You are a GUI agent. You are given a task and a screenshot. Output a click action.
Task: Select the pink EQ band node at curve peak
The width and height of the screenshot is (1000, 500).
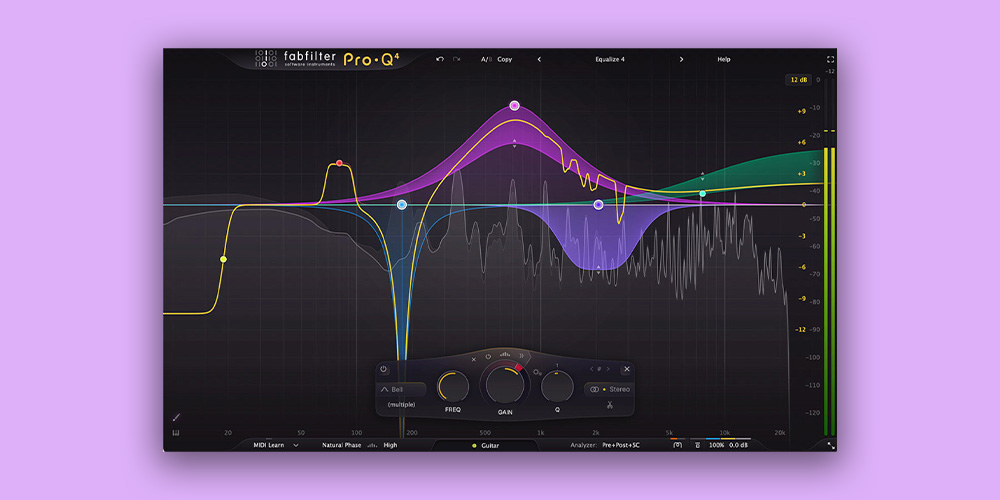coord(515,105)
